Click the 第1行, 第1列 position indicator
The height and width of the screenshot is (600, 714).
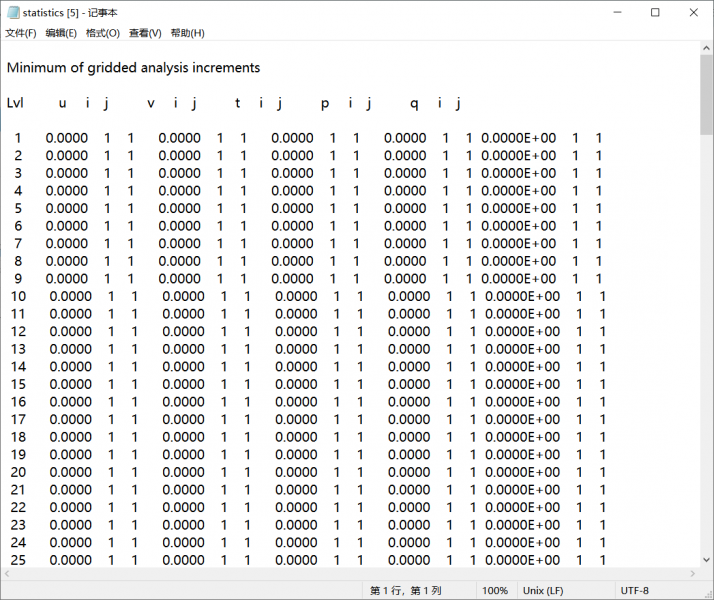click(405, 591)
